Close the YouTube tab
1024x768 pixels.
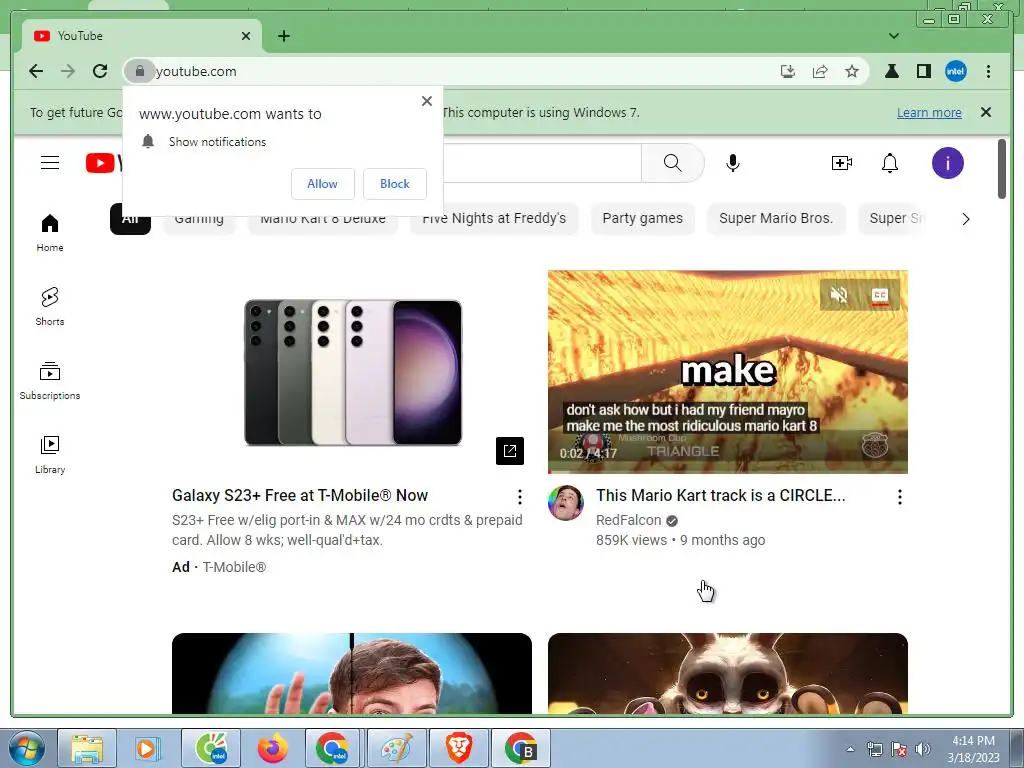[246, 36]
